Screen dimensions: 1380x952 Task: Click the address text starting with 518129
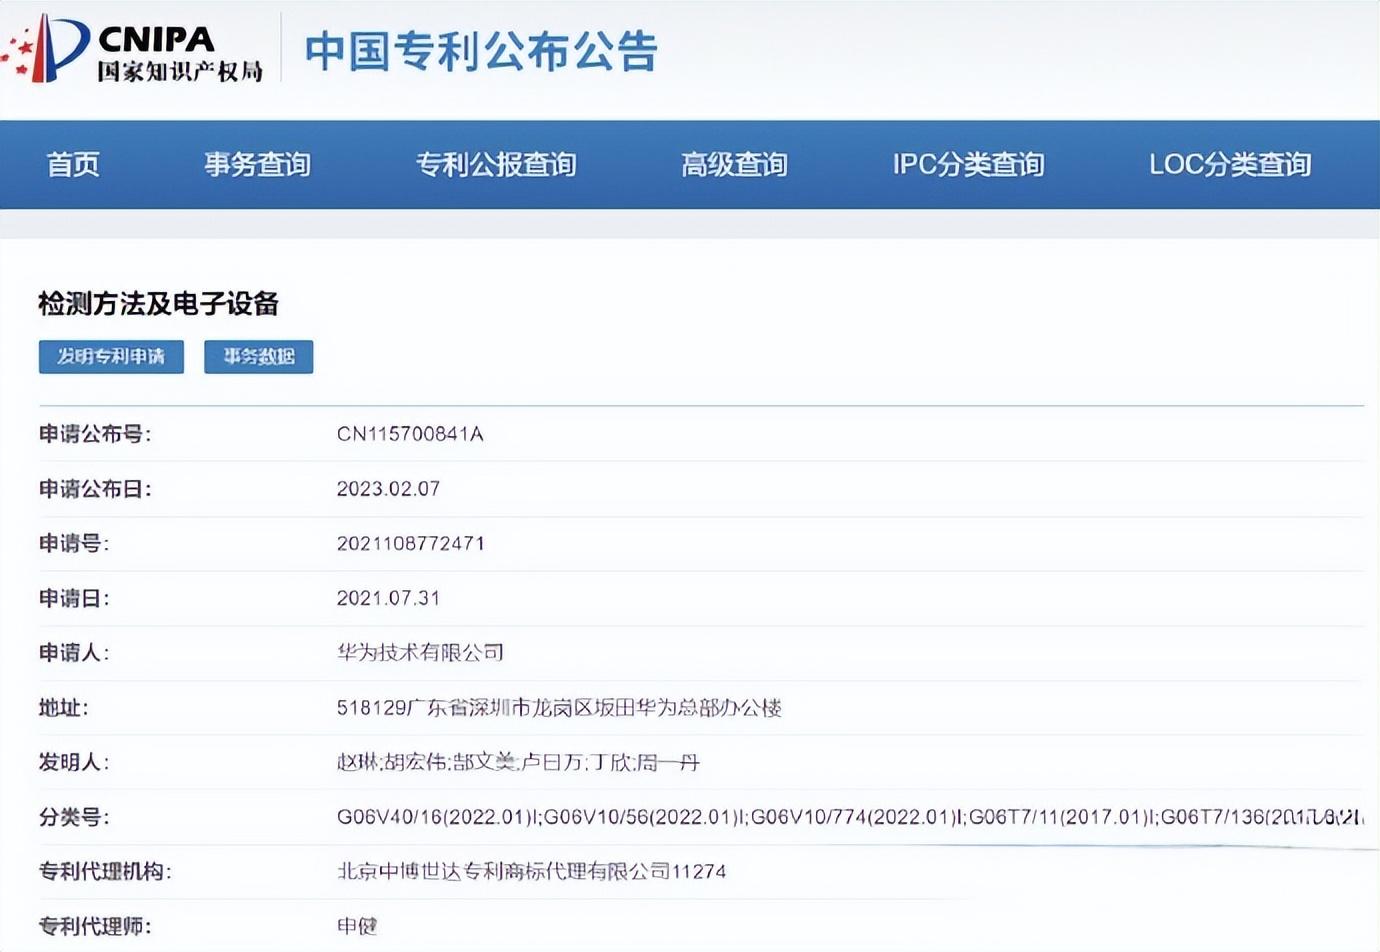pos(559,708)
